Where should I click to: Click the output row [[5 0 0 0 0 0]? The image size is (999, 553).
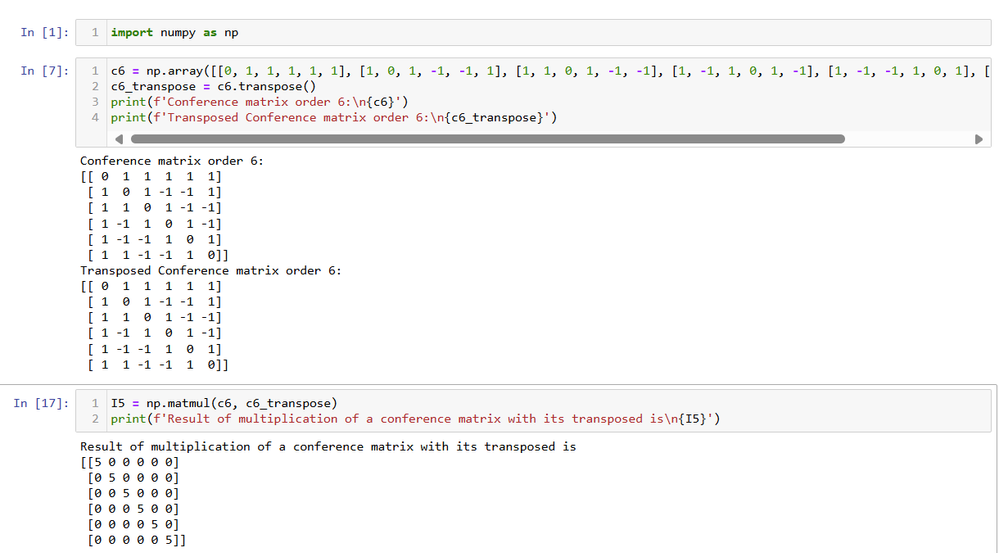pyautogui.click(x=129, y=462)
